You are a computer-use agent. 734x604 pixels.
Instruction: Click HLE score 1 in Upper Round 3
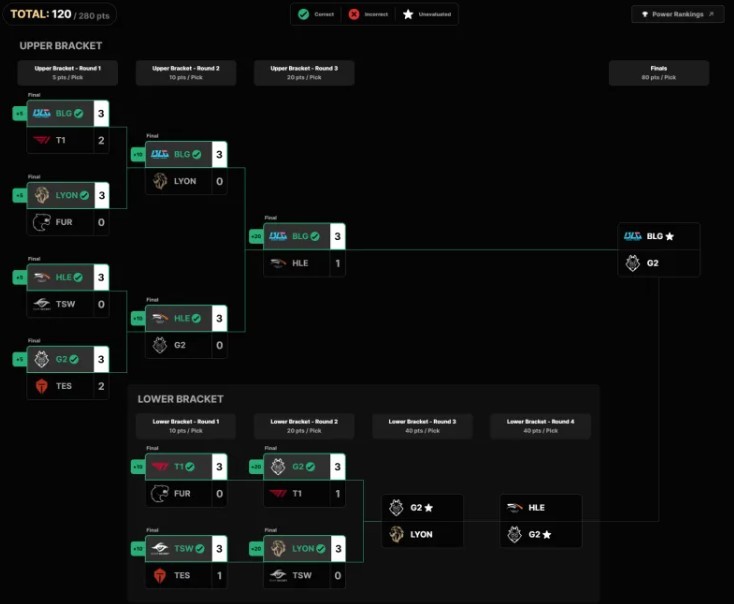[338, 263]
